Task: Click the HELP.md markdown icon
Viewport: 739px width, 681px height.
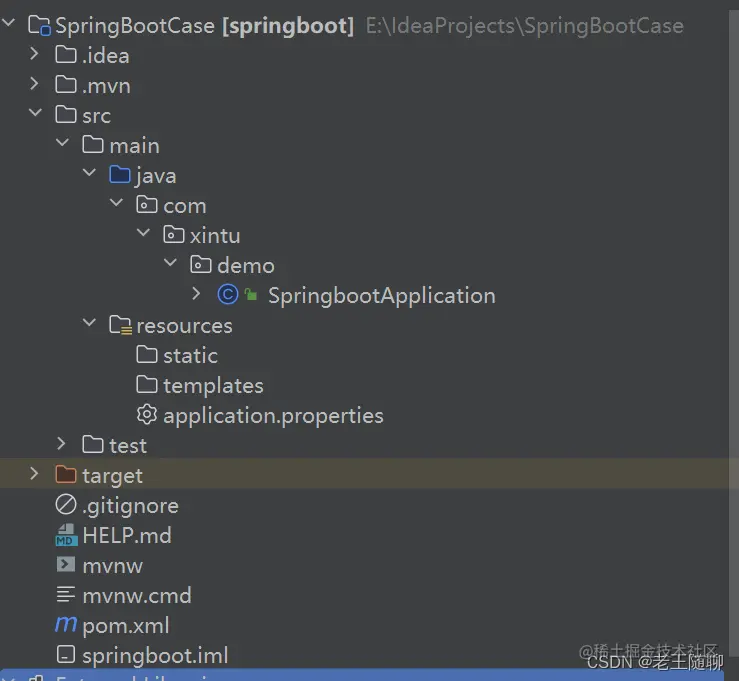Action: (66, 535)
